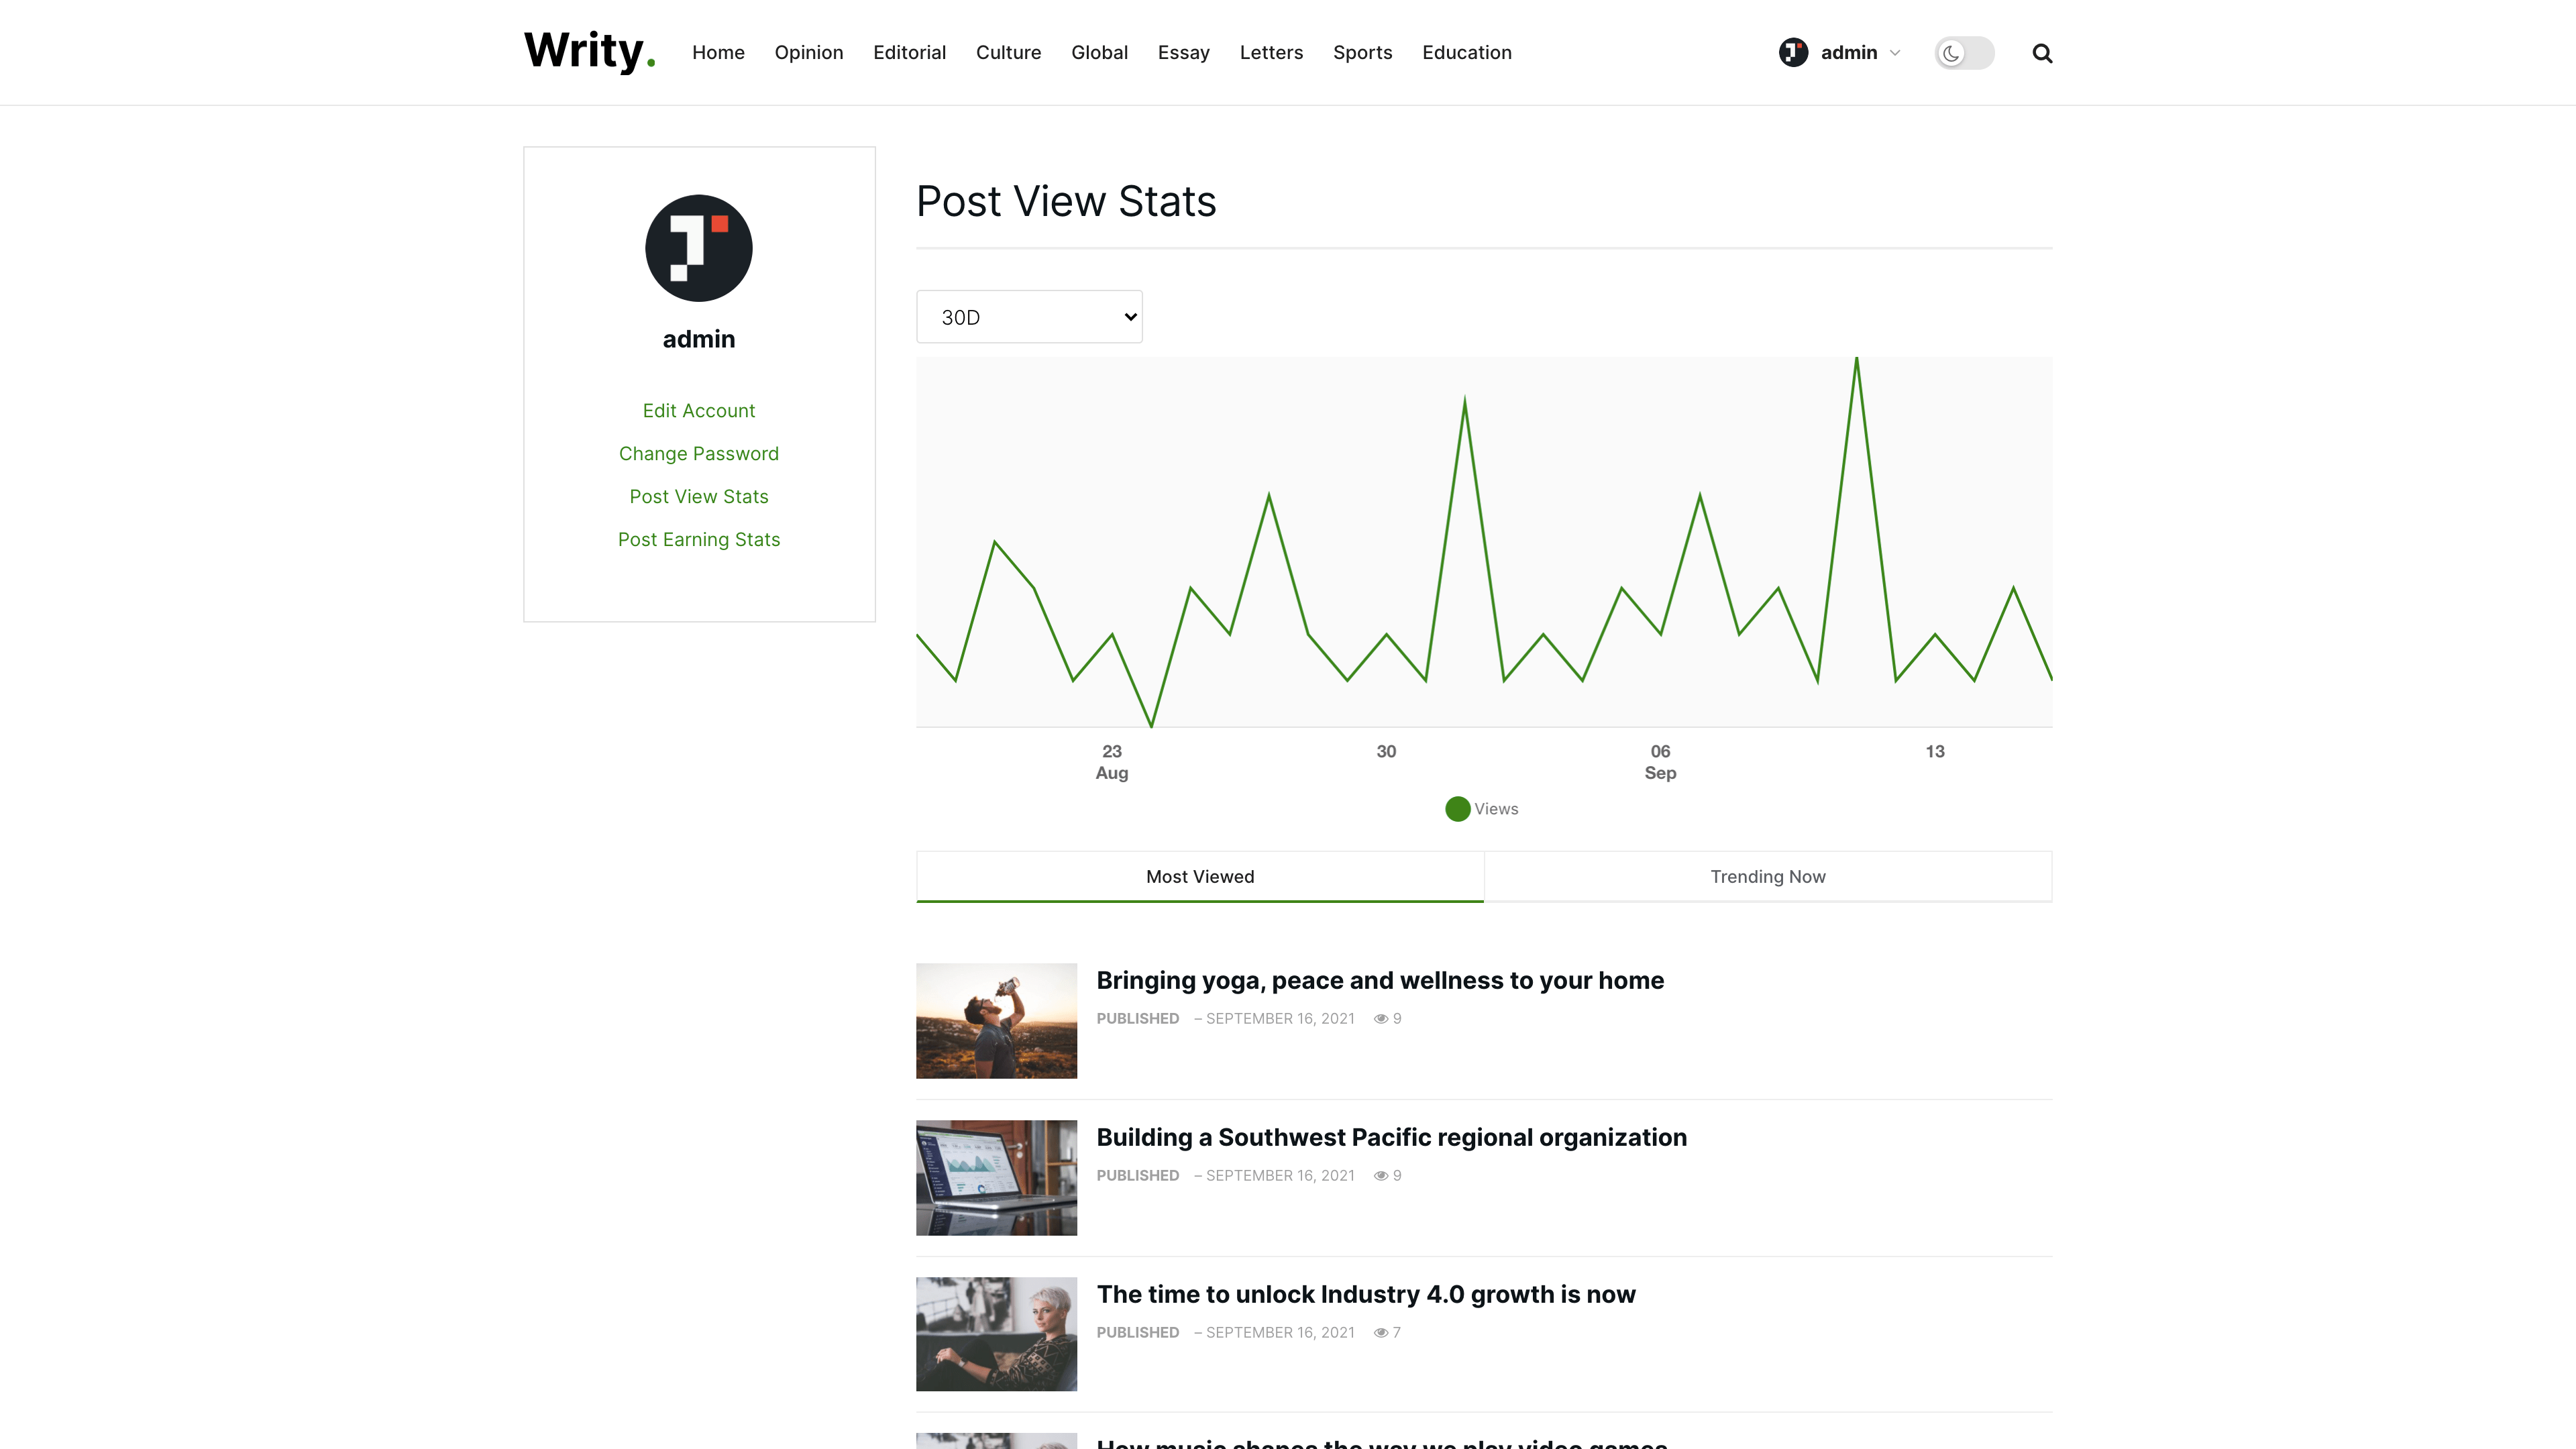2576x1449 pixels.
Task: Click the search magnifier icon
Action: [2042, 53]
